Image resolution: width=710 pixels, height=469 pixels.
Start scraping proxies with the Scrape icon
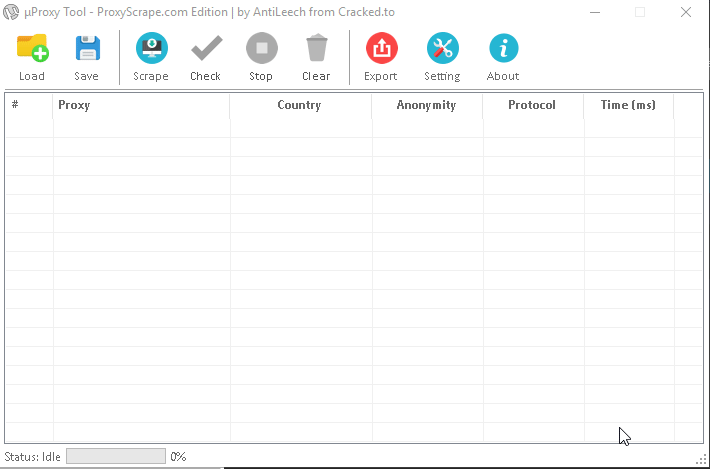[152, 48]
